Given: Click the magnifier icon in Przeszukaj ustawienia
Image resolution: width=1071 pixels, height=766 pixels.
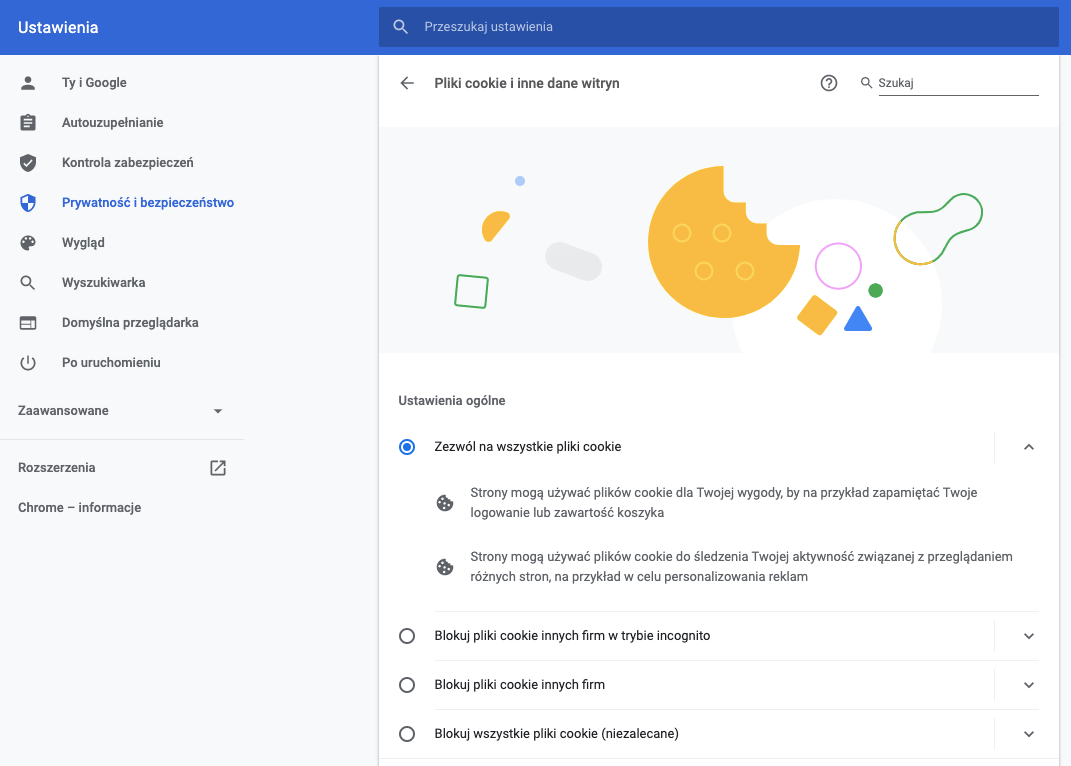Looking at the screenshot, I should pos(401,26).
